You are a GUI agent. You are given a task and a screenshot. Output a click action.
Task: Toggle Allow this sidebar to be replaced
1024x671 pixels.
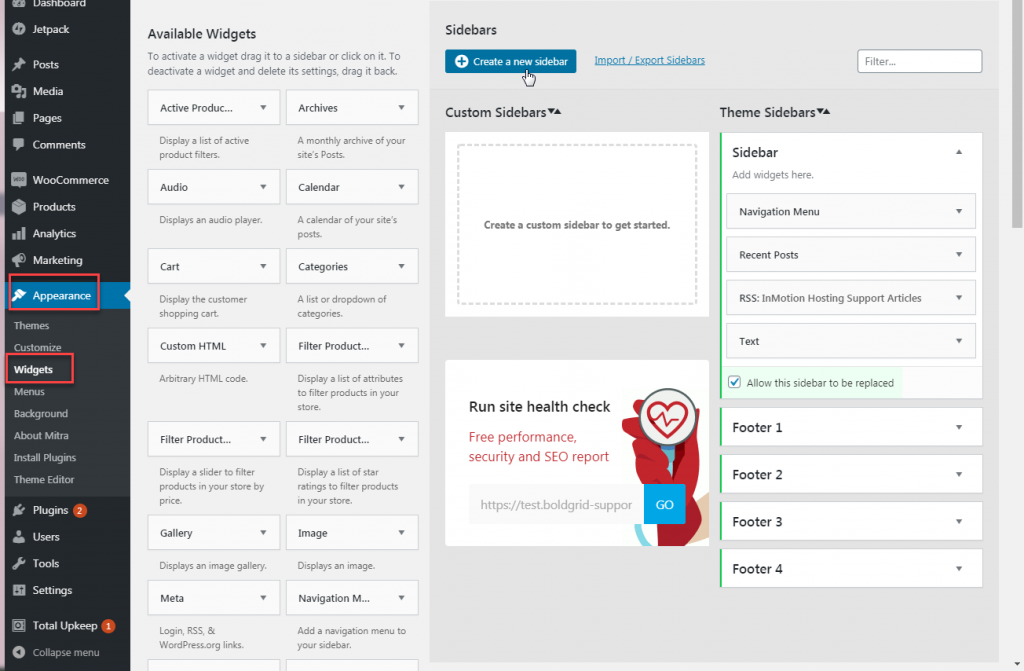[735, 382]
